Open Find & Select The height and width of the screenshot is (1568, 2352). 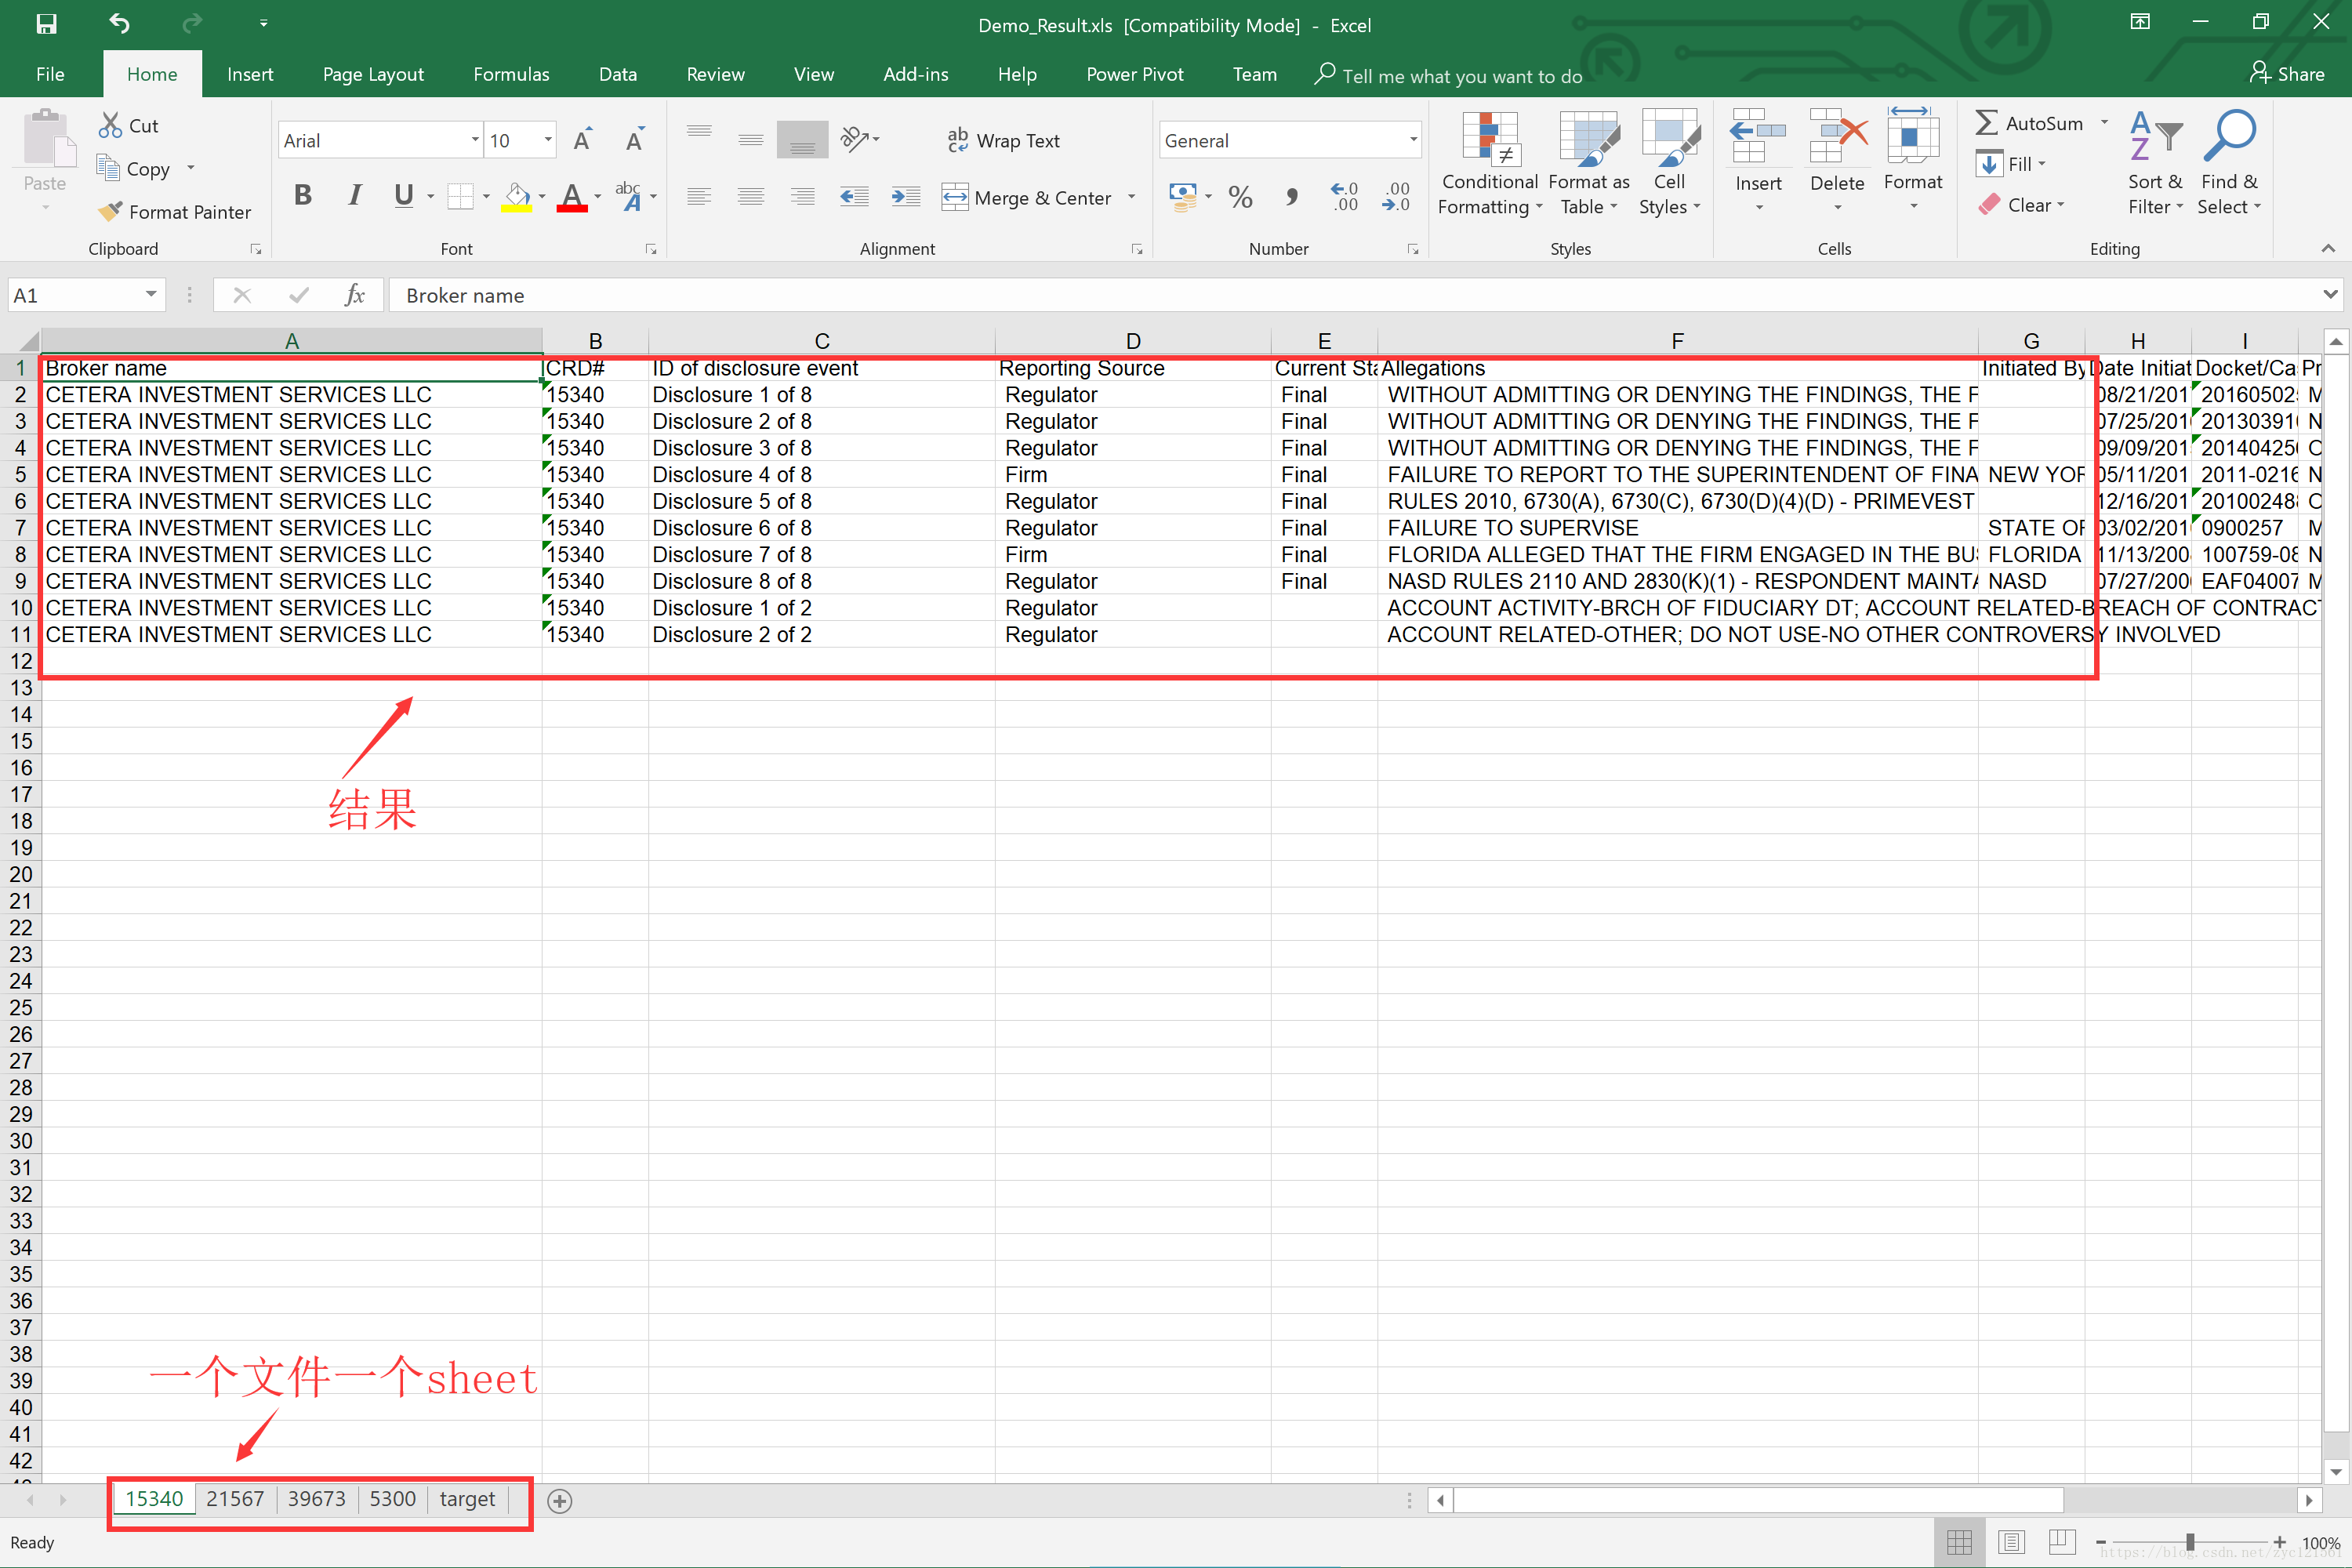click(2229, 164)
